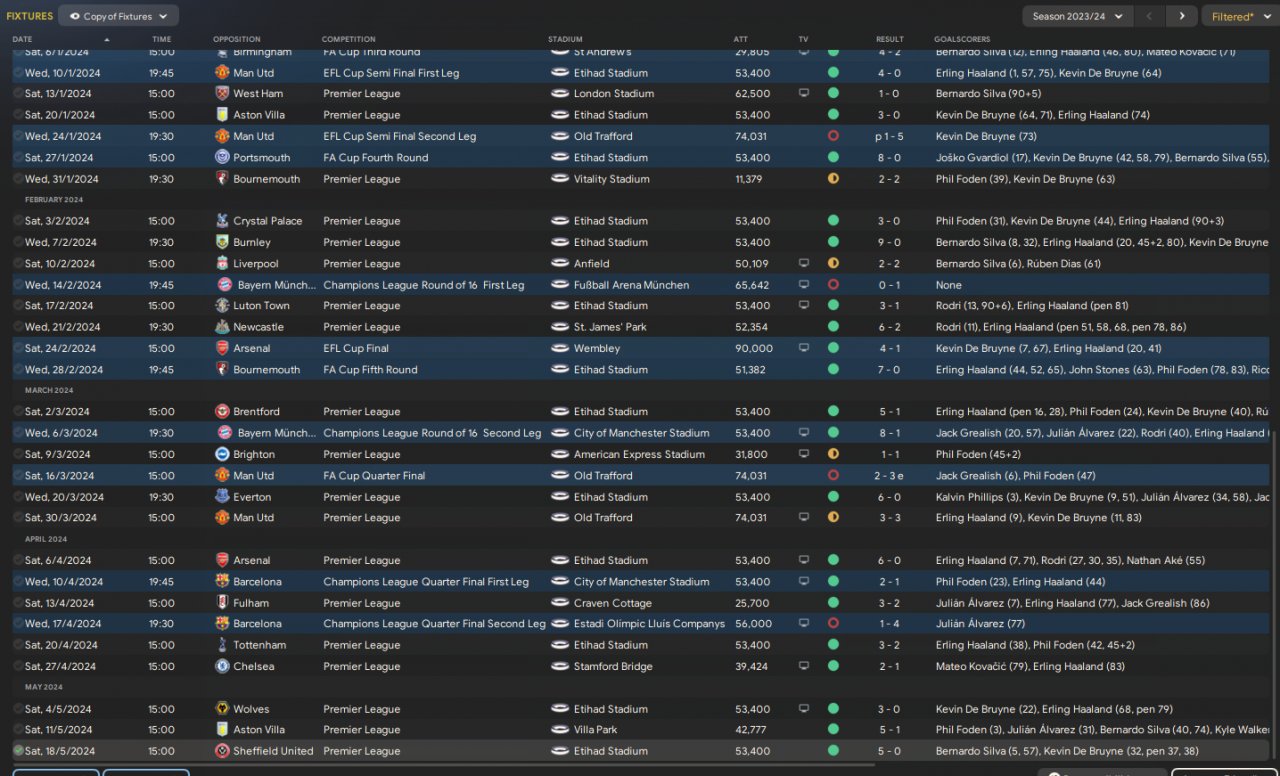The height and width of the screenshot is (776, 1280).
Task: Open the Copy of Fixtures view dropdown
Action: [x=119, y=16]
